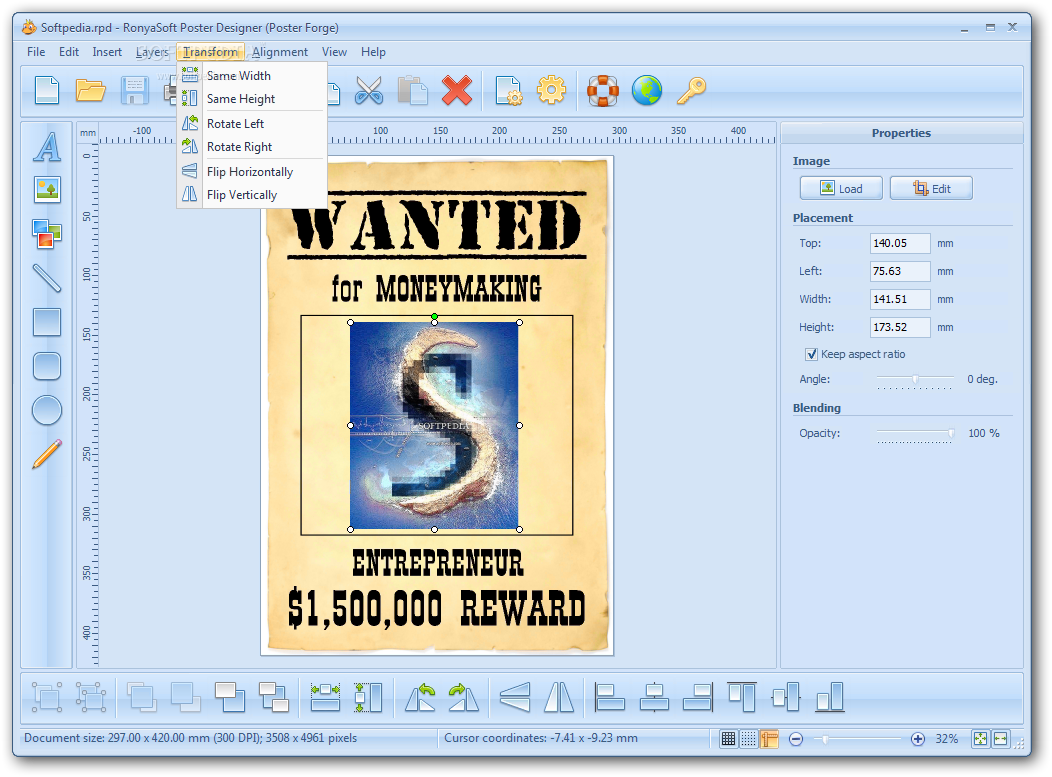The width and height of the screenshot is (1052, 777).
Task: Select the Clipart tool with overlapping pictures
Action: click(x=47, y=234)
